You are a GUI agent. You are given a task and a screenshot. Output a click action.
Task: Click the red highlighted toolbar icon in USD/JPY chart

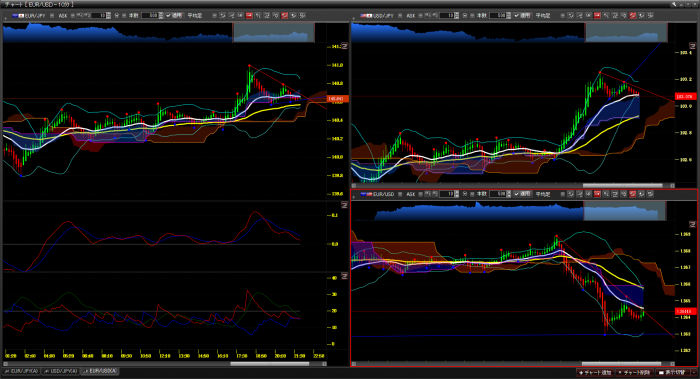pyautogui.click(x=597, y=15)
